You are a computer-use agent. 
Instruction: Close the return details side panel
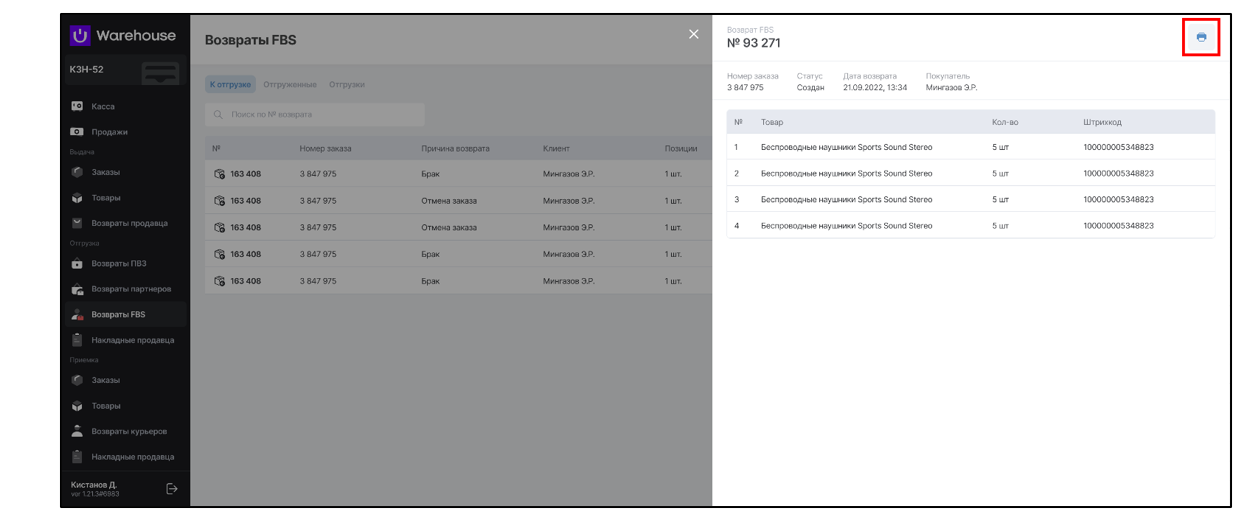coord(694,35)
